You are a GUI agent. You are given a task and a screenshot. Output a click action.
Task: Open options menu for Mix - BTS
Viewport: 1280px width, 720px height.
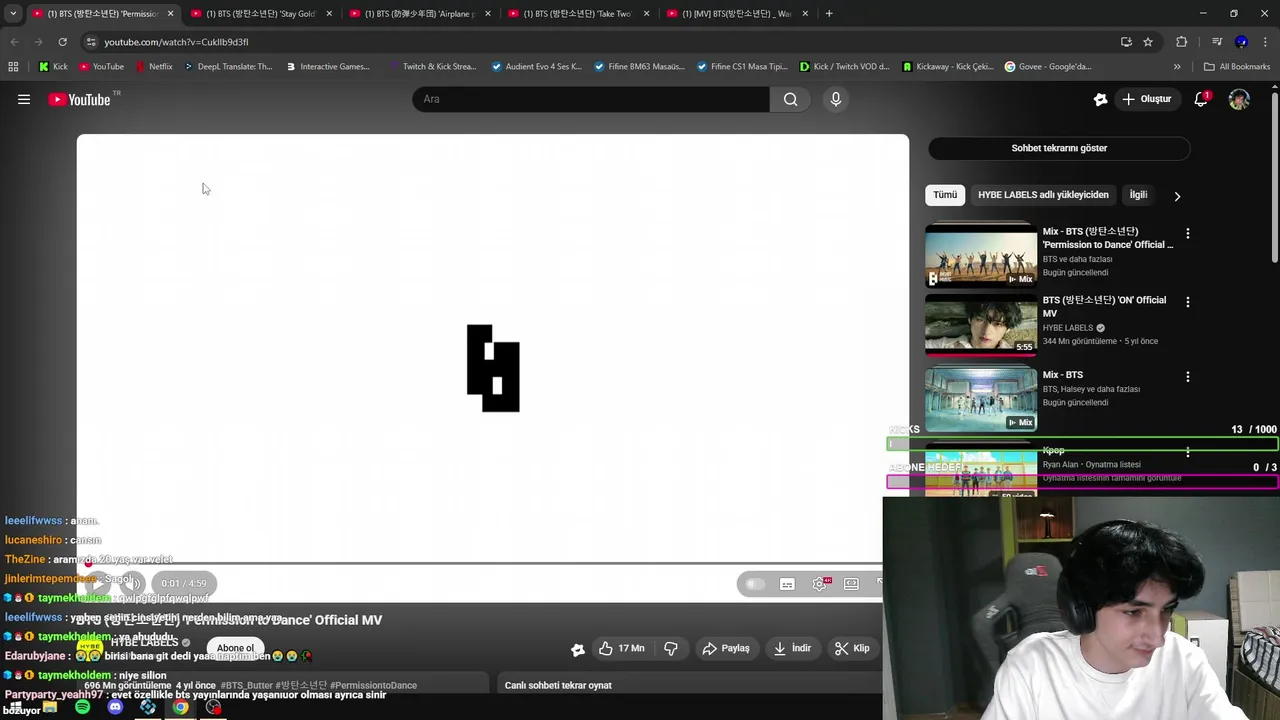coord(1188,377)
